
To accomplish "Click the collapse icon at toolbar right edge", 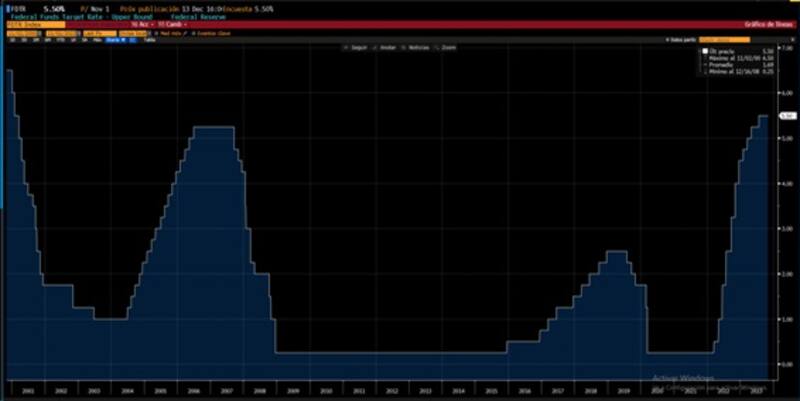I will coord(794,39).
